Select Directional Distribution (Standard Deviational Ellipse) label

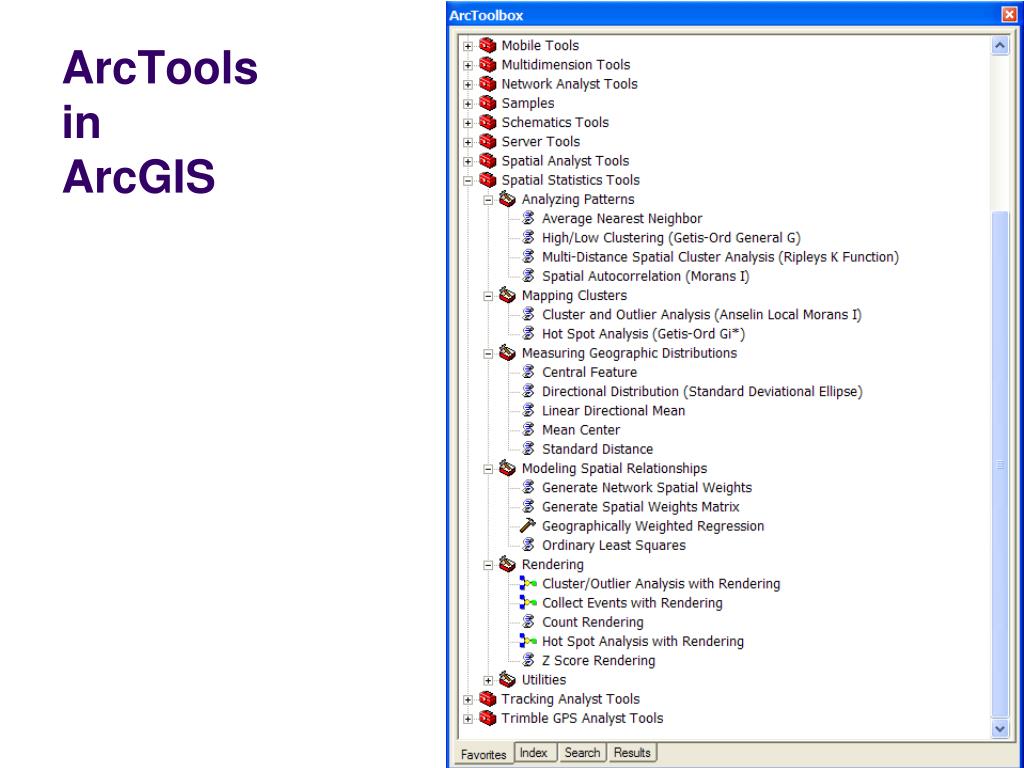tap(702, 391)
